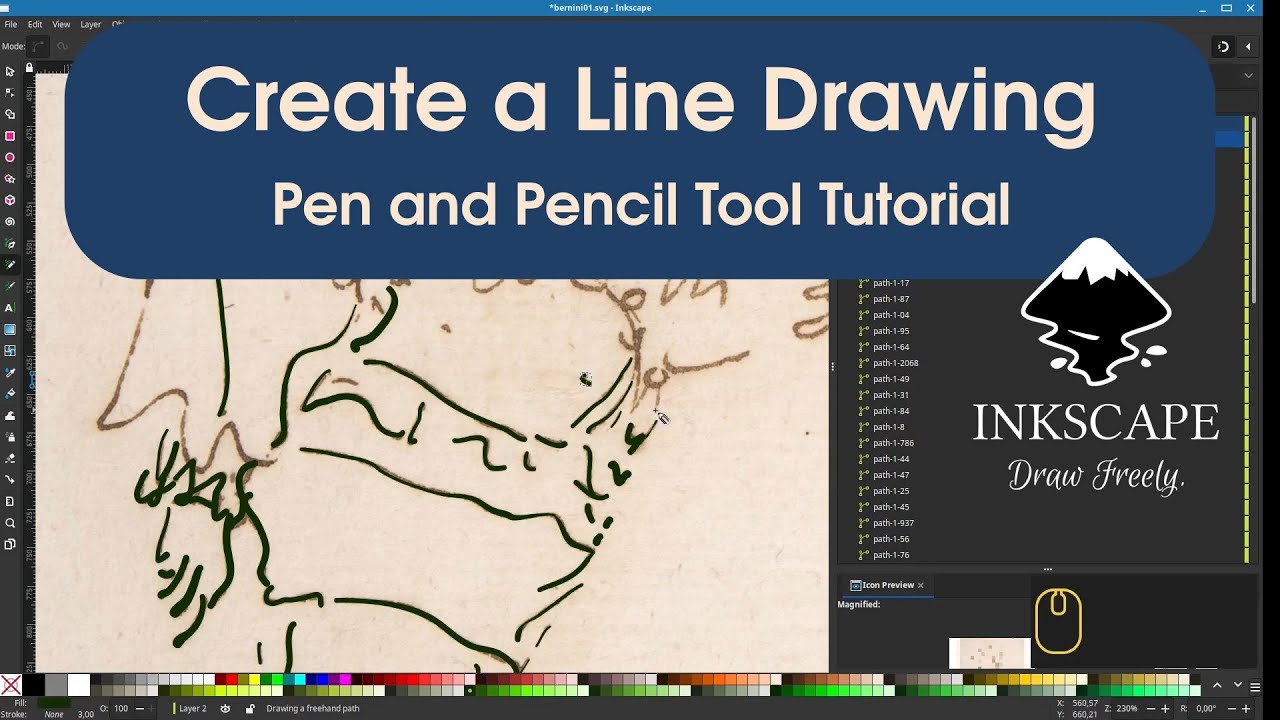Select the Text tool
This screenshot has height=720, width=1280.
(10, 308)
